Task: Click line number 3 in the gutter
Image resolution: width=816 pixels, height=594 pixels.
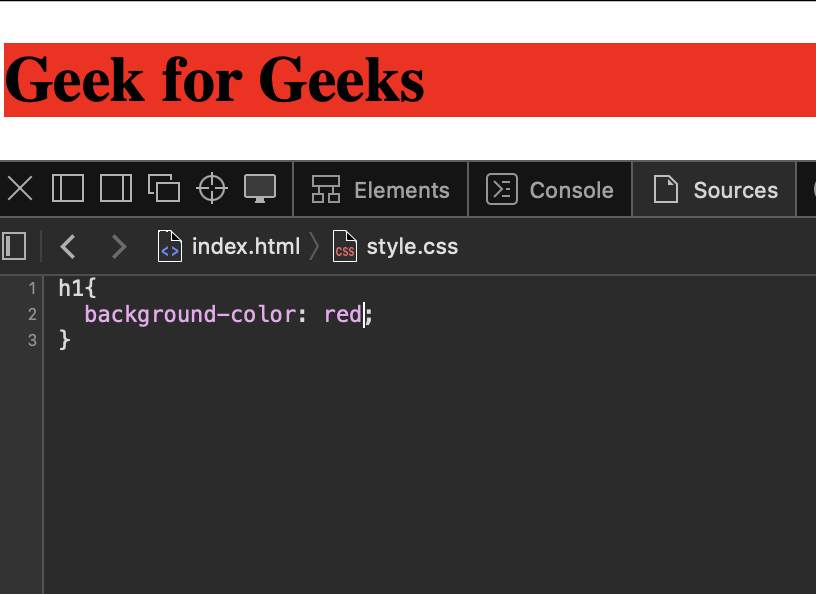Action: 32,340
